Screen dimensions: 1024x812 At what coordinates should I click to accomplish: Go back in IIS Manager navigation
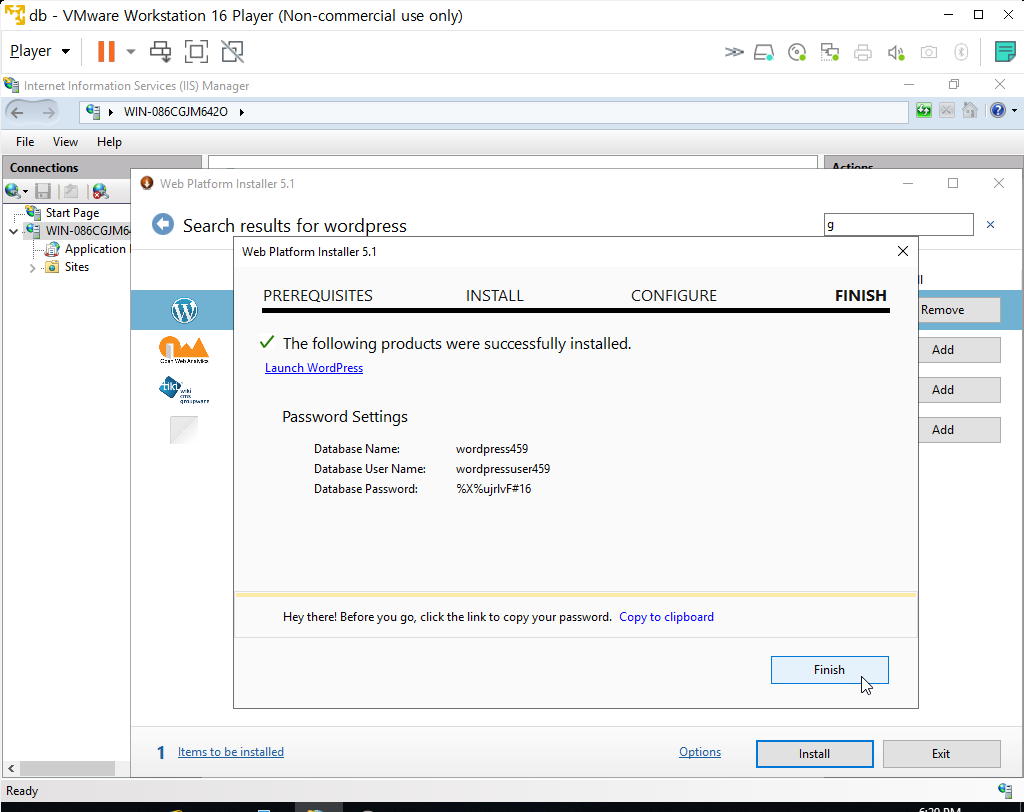(18, 112)
